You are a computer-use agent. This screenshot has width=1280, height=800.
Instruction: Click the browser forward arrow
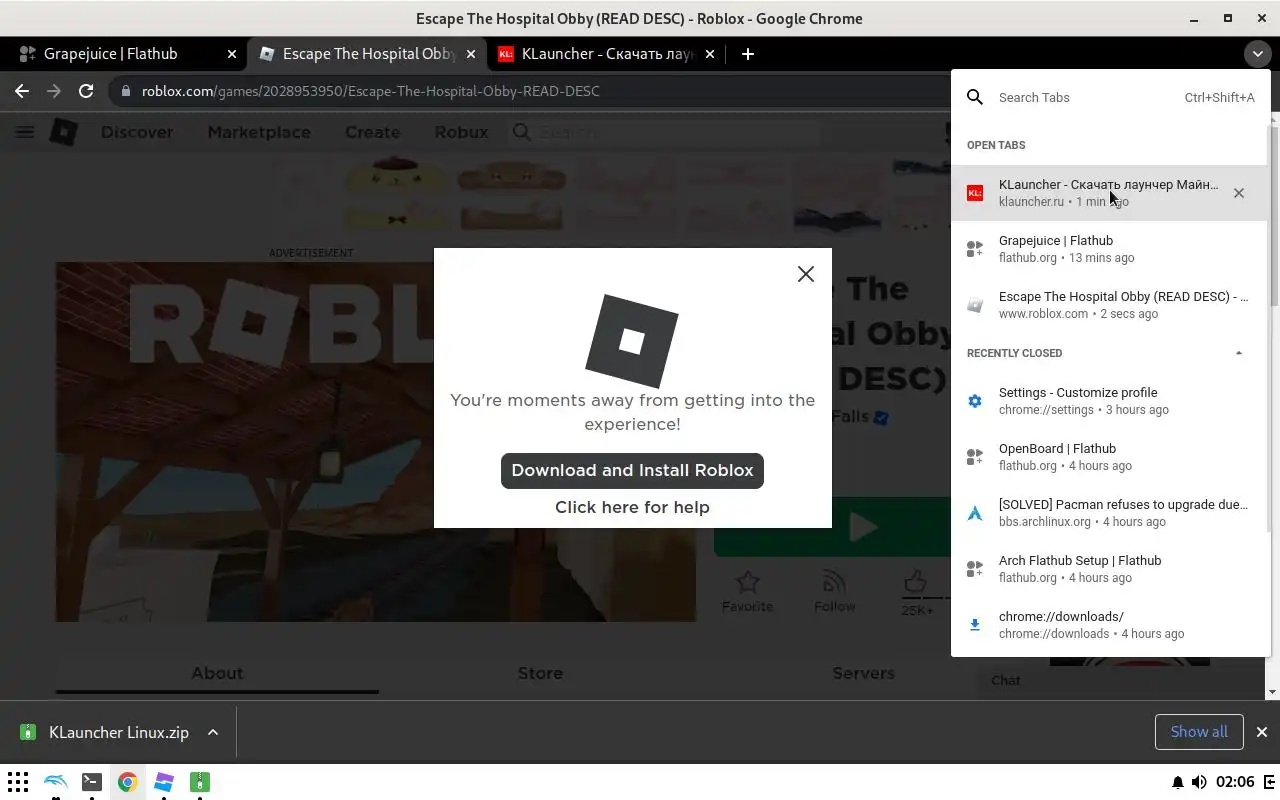coord(54,91)
